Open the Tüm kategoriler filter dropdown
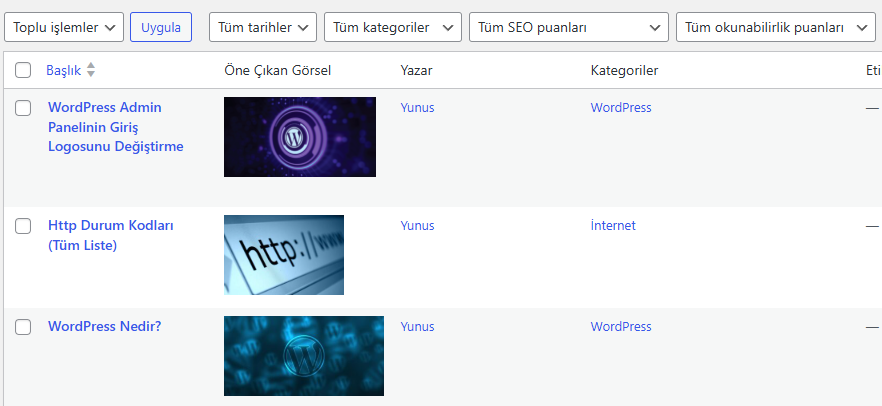882x406 pixels. pos(393,27)
